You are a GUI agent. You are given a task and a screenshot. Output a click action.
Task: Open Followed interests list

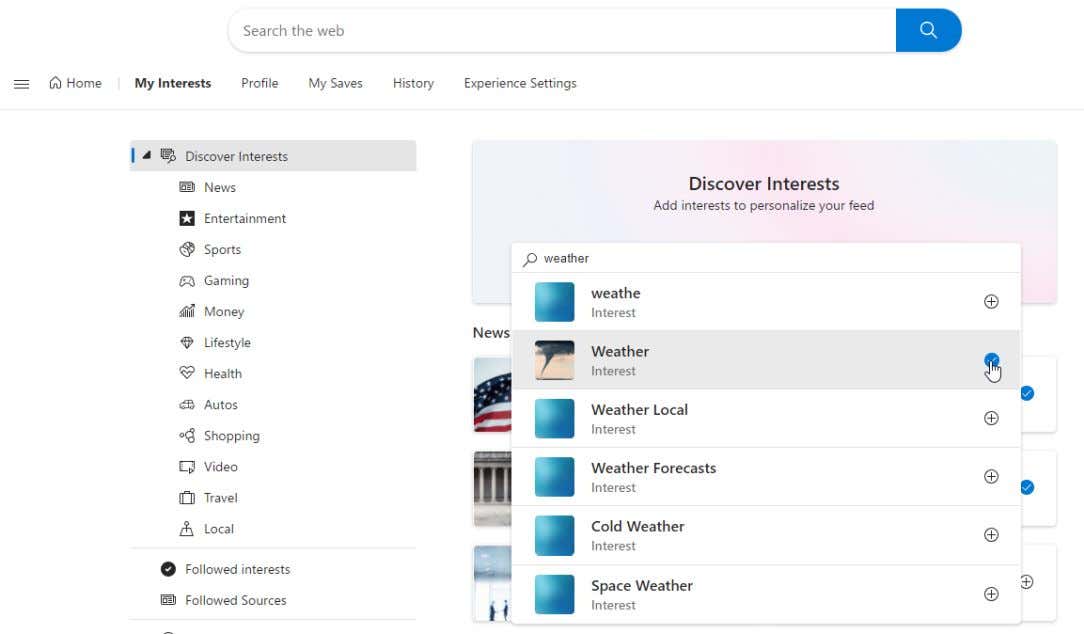tap(238, 569)
